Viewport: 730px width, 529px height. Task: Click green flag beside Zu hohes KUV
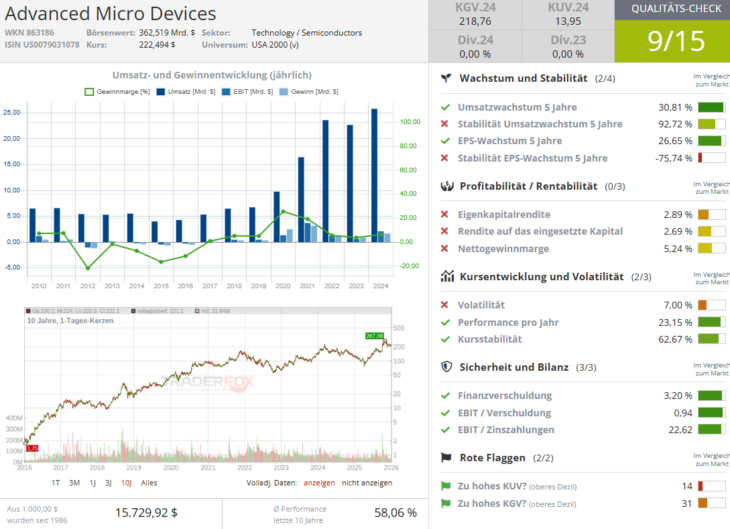445,486
